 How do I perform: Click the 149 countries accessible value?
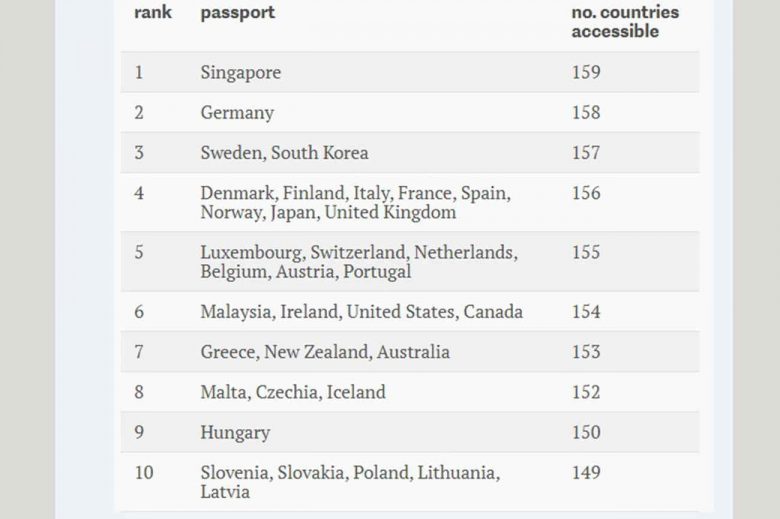586,472
